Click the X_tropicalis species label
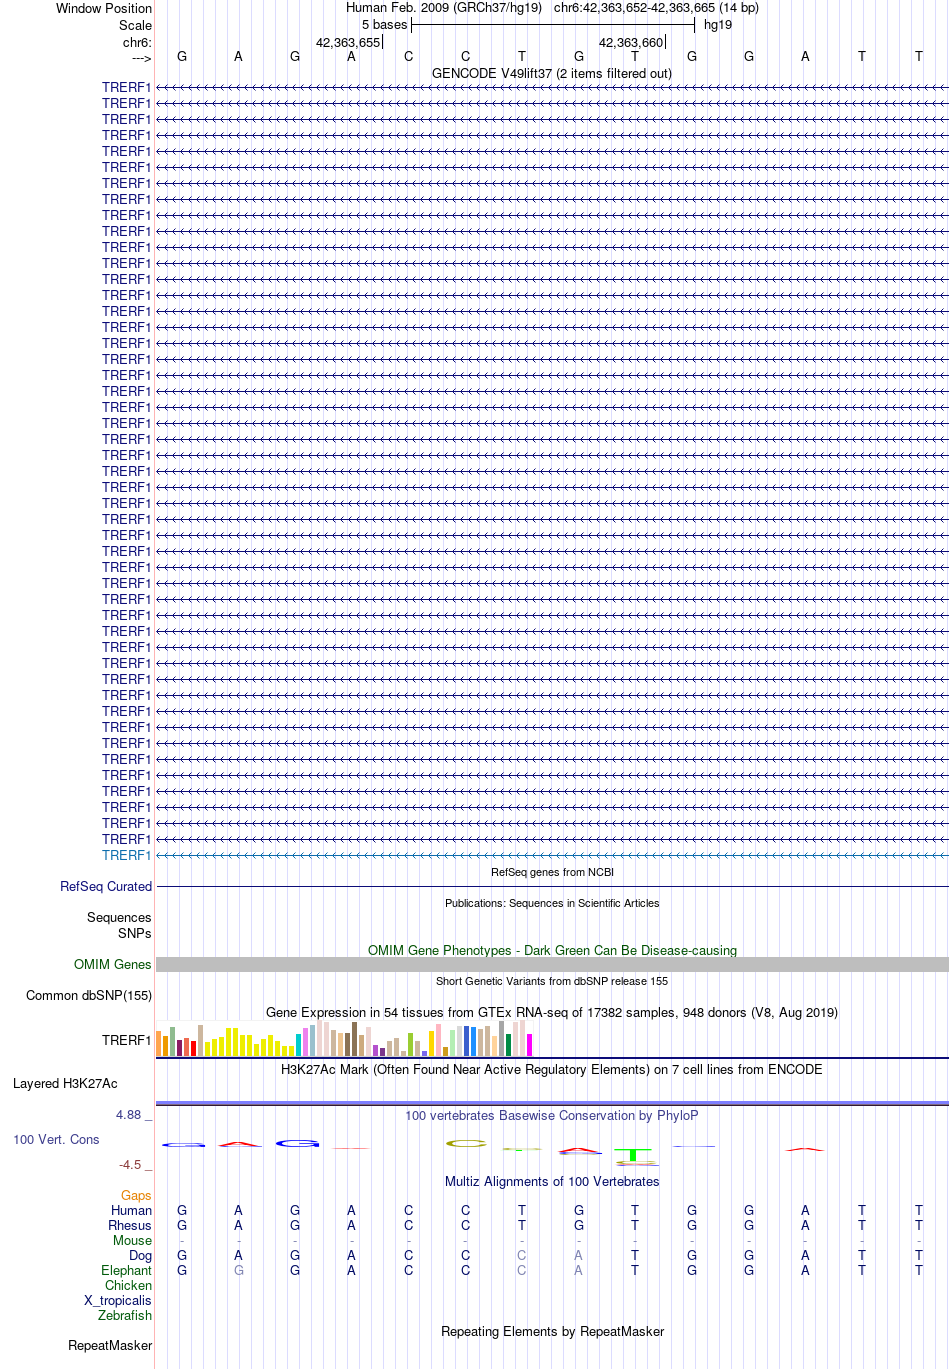 pos(118,1300)
